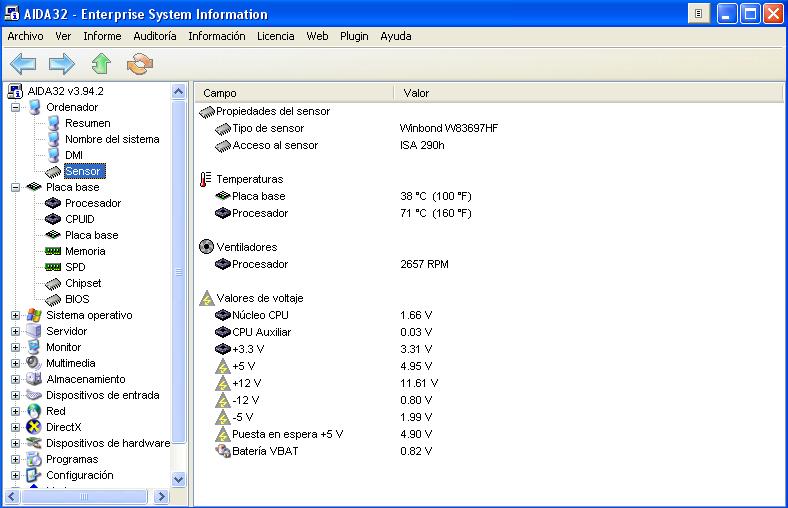Screen dimensions: 788x508
Task: Click the Valor column header
Action: click(416, 93)
